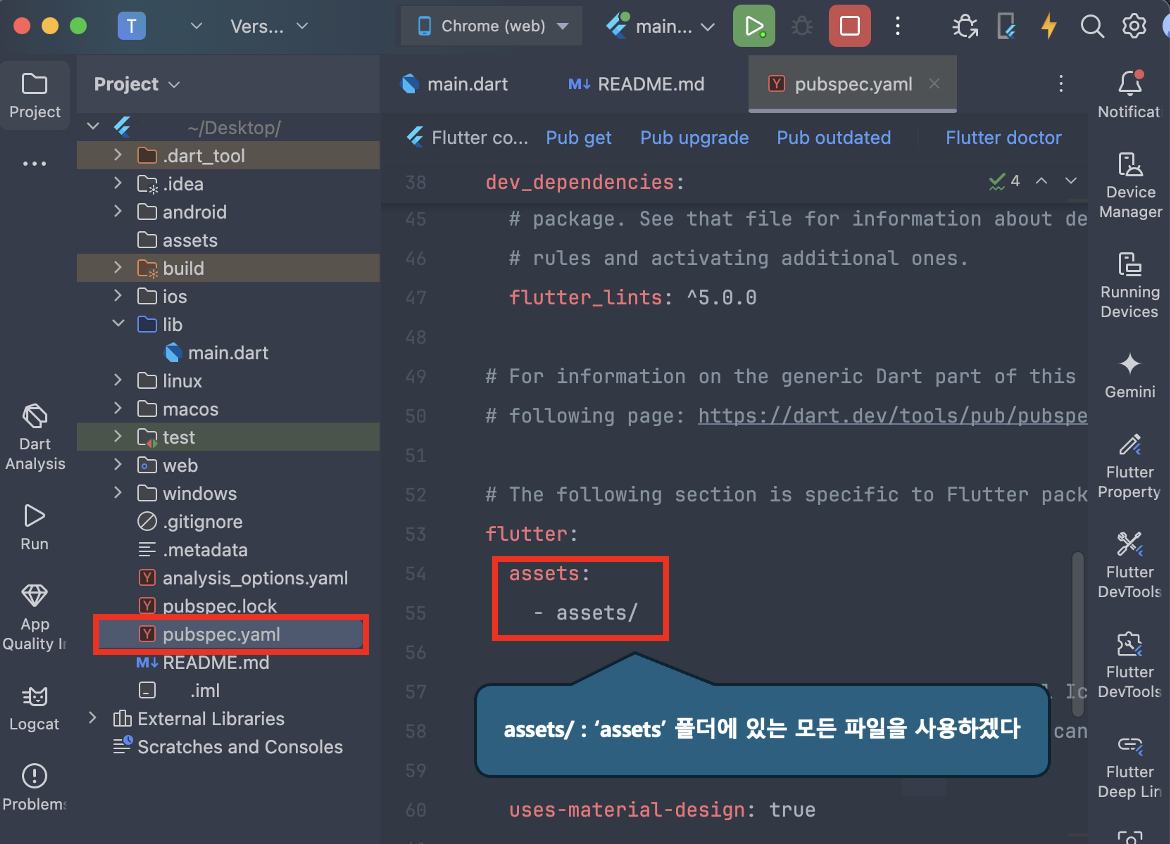Viewport: 1170px width, 844px height.
Task: Open Dart Analysis tool window
Action: [34, 437]
